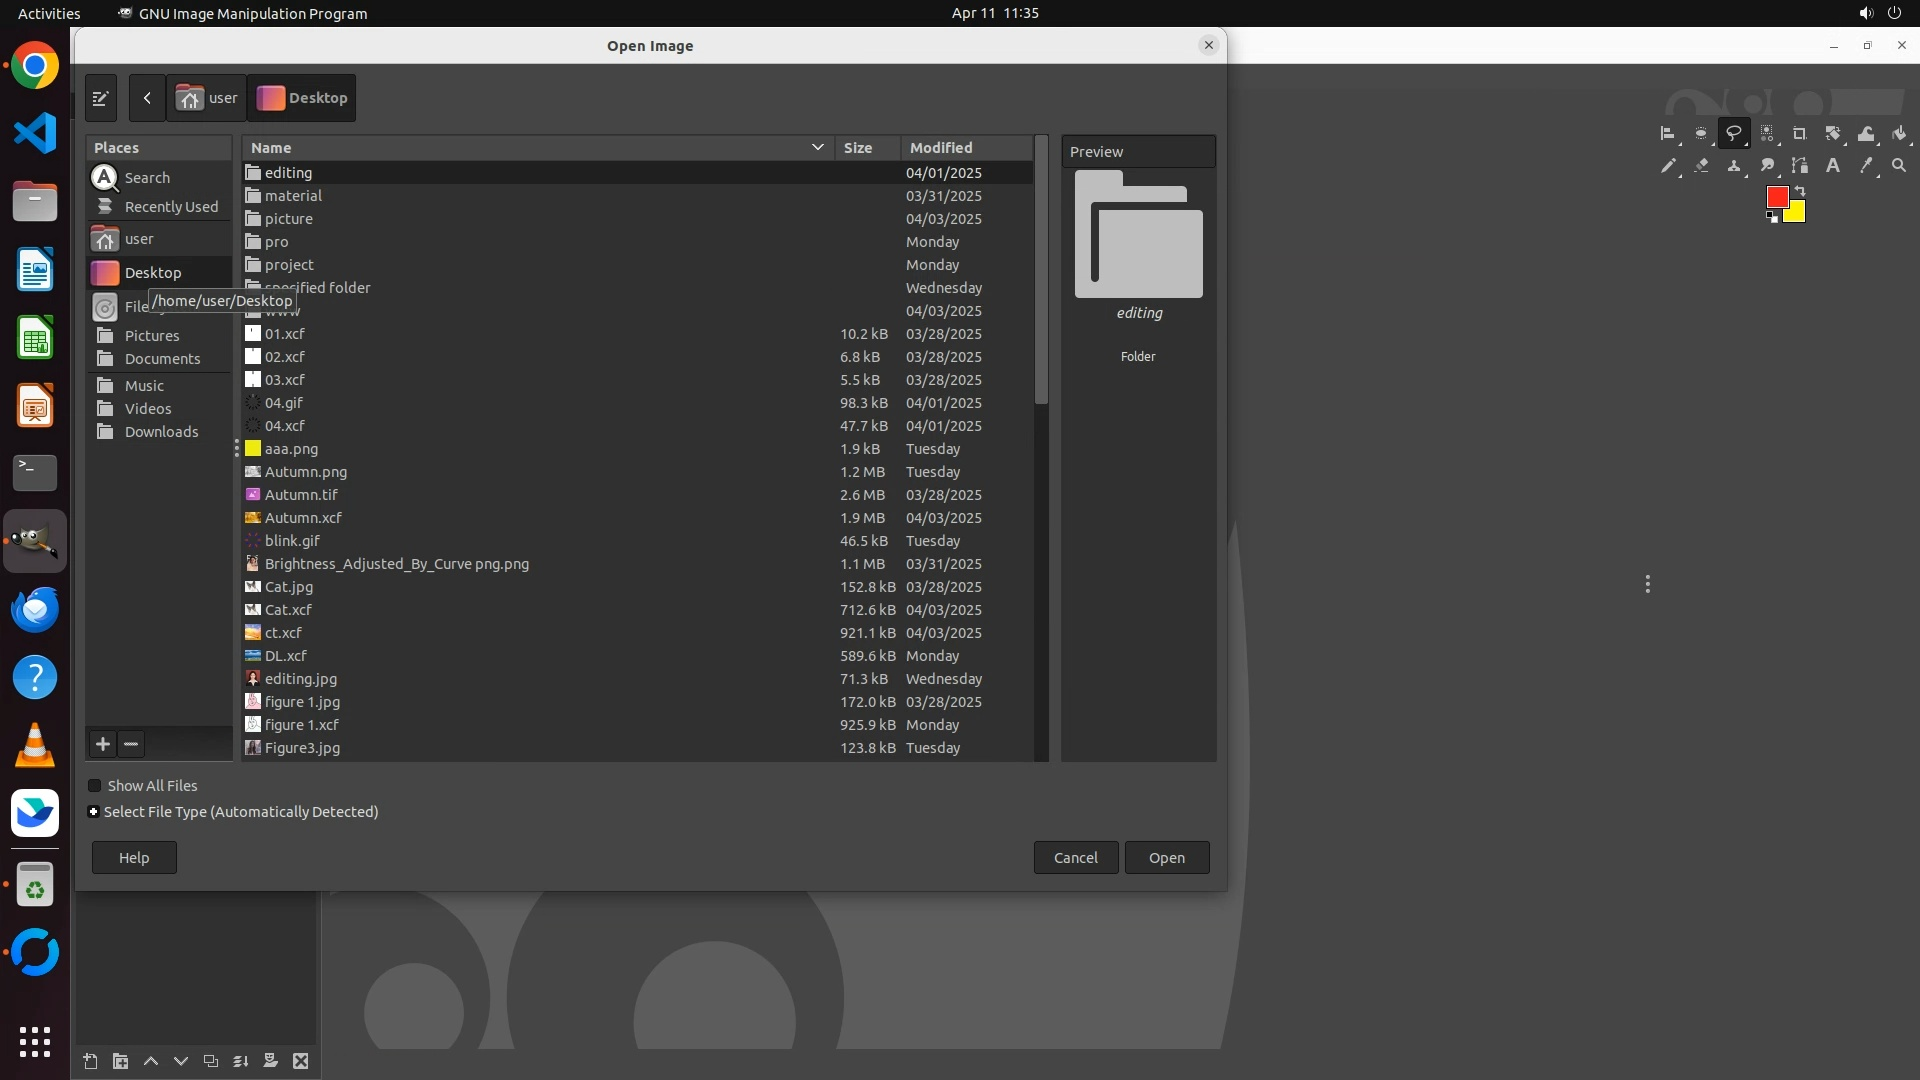Click the Add layer mask icon
This screenshot has width=1920, height=1080.
point(270,1061)
